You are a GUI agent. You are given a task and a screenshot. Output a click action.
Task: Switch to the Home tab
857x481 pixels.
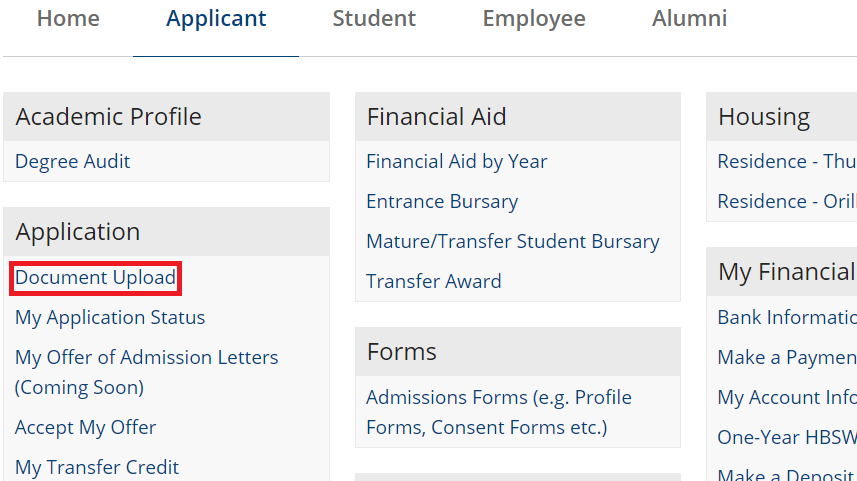pos(69,19)
